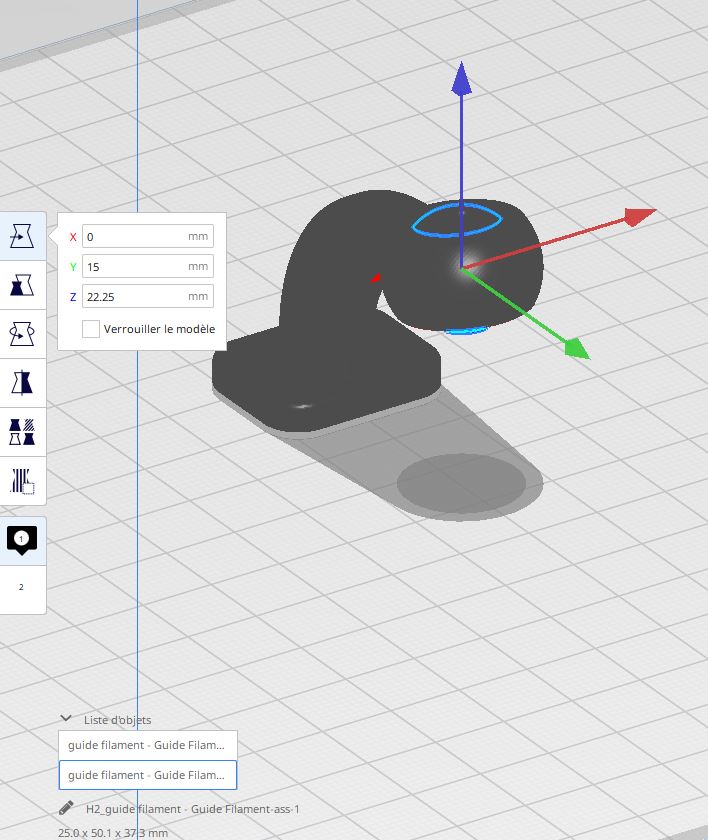Select the Support Blocker tool
This screenshot has width=708, height=840.
pyautogui.click(x=22, y=480)
